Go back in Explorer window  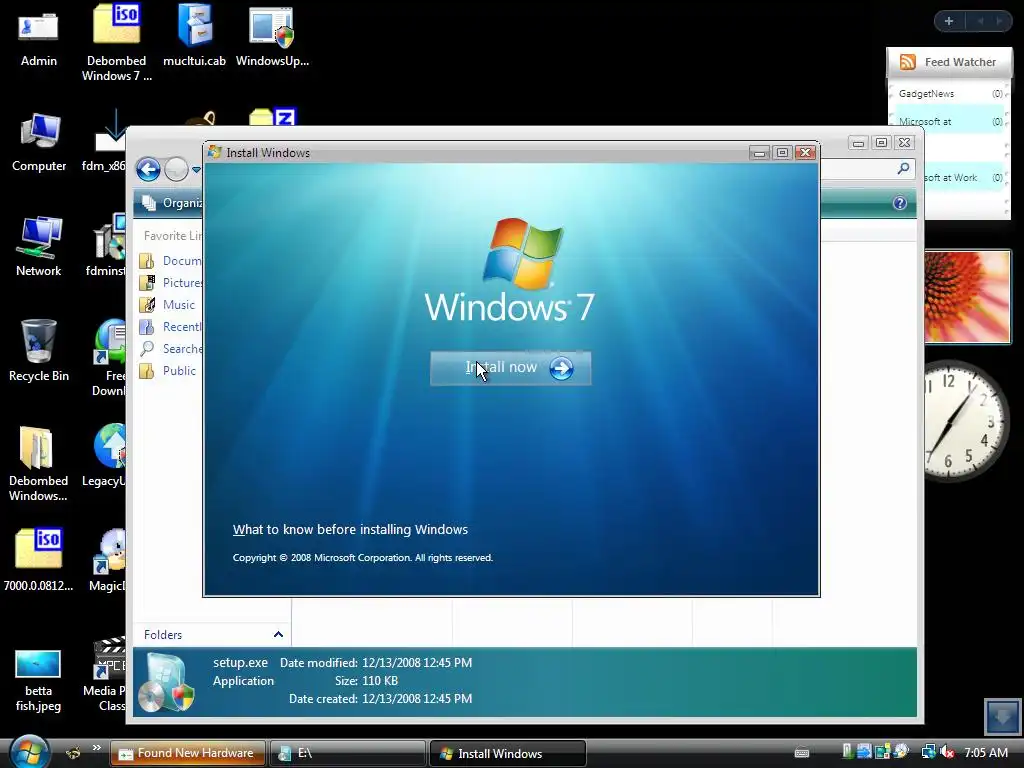pos(148,170)
